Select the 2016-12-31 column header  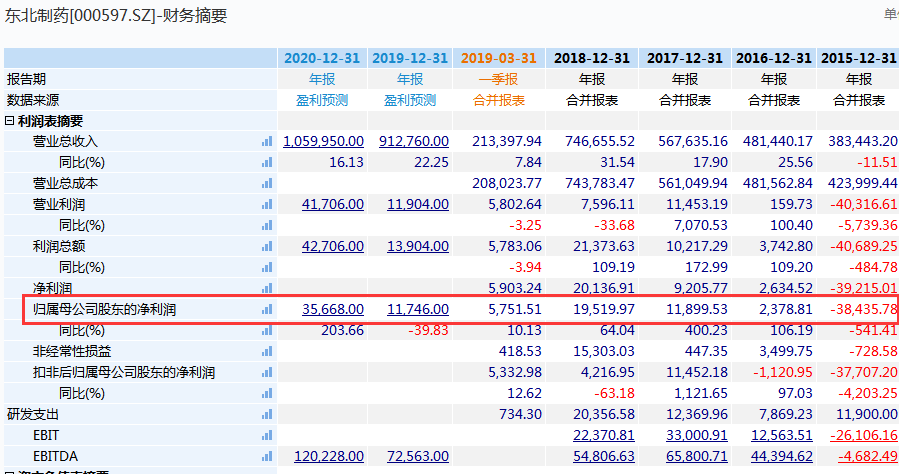[773, 58]
